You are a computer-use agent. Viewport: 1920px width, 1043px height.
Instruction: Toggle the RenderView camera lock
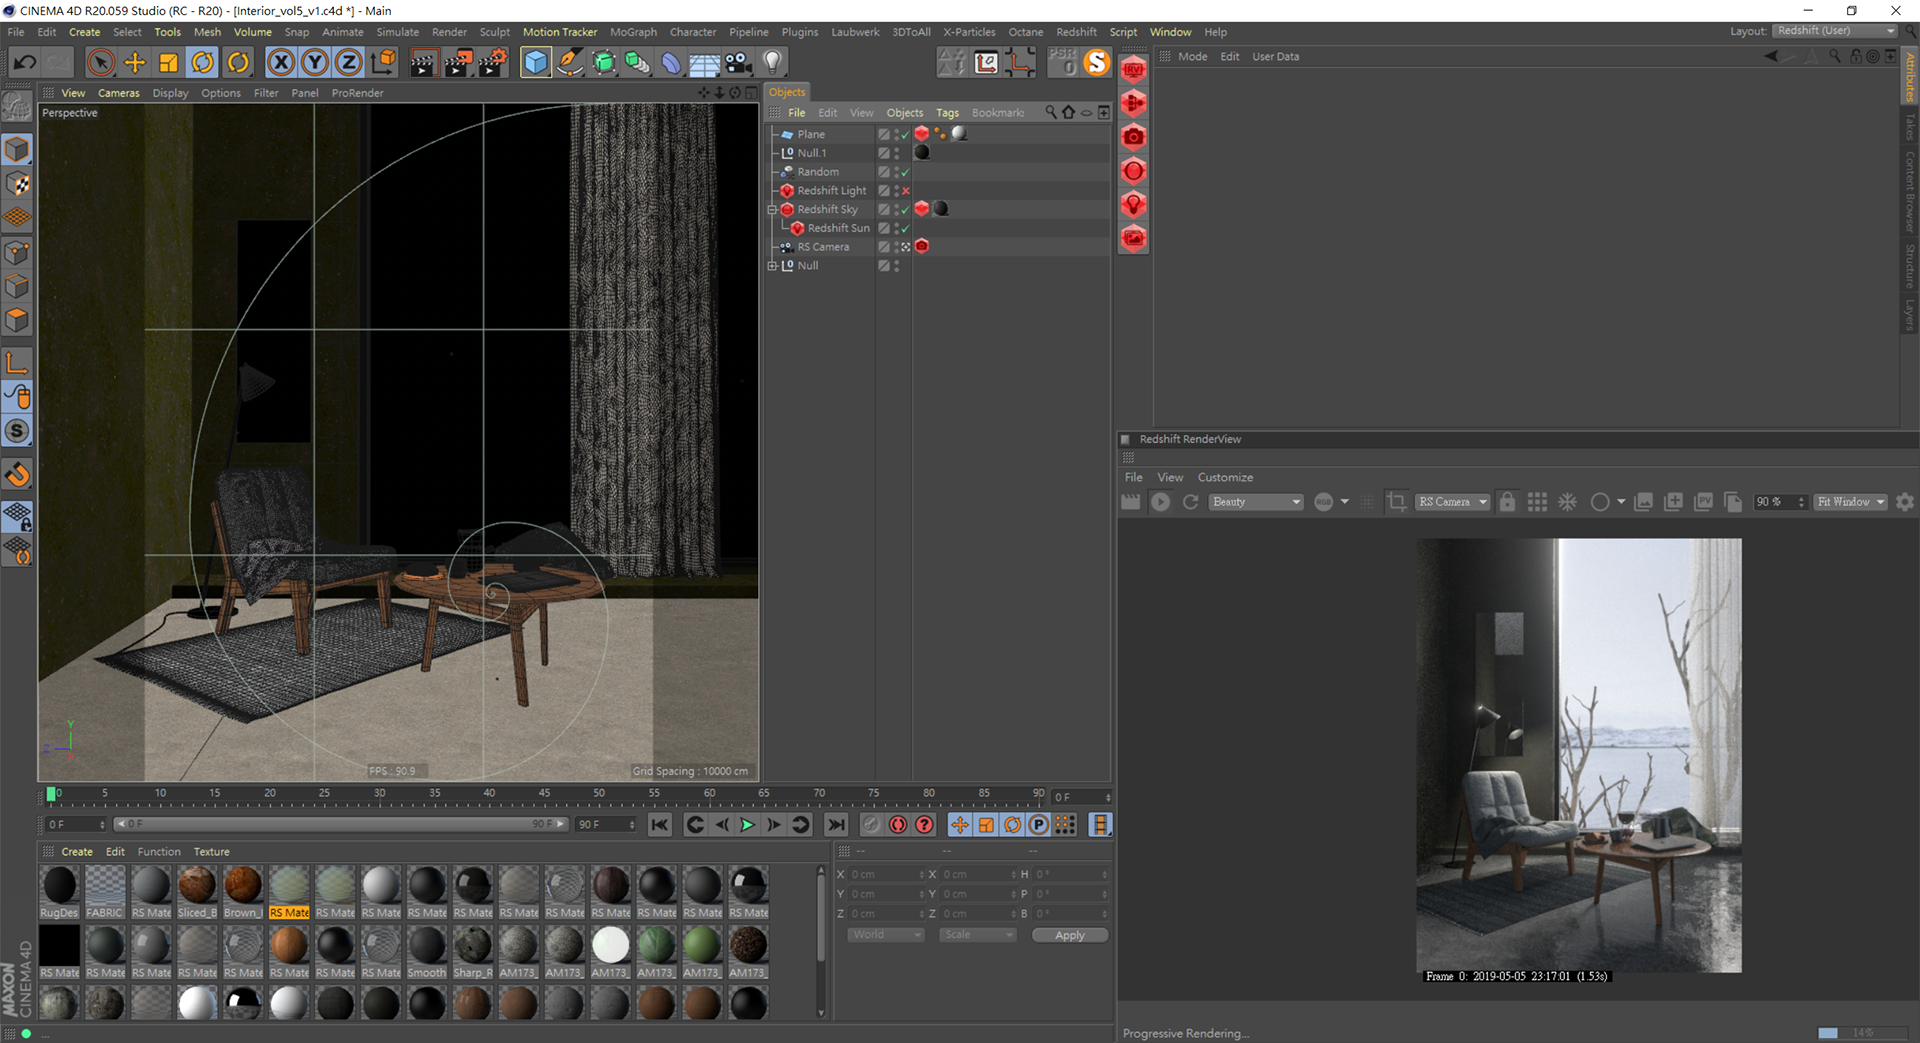(1507, 502)
